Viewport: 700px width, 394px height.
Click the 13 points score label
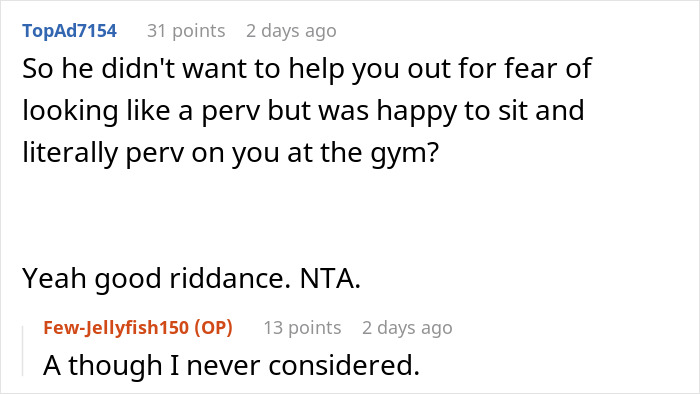(302, 328)
